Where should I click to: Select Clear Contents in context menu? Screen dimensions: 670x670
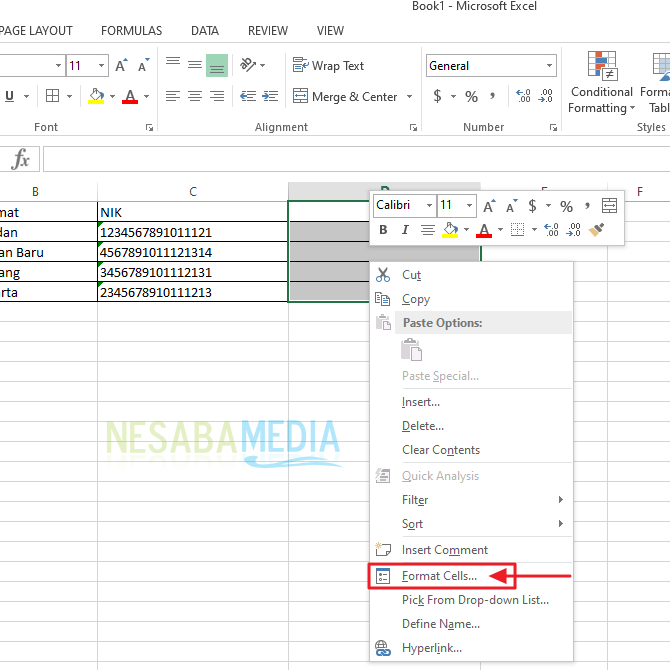471,450
